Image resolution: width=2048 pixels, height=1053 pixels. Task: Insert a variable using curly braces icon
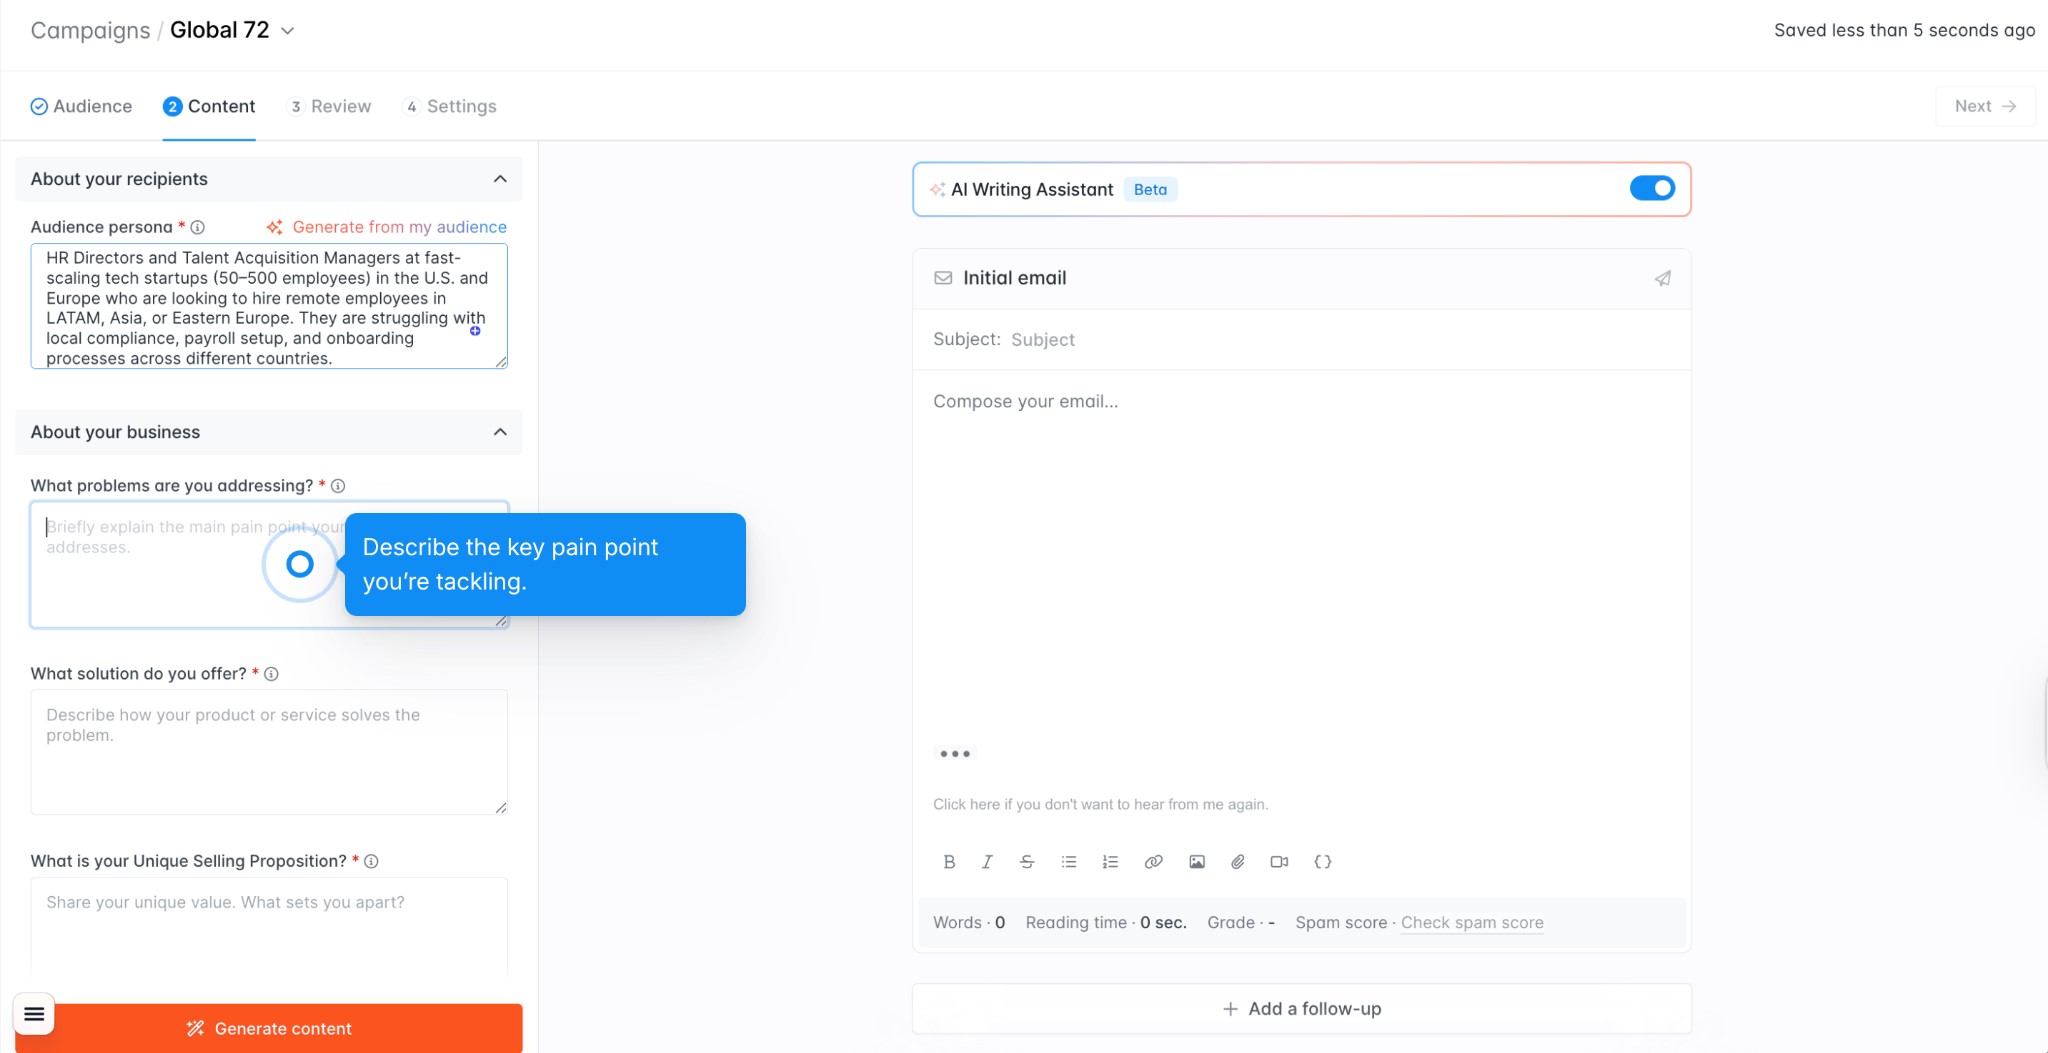(x=1323, y=862)
